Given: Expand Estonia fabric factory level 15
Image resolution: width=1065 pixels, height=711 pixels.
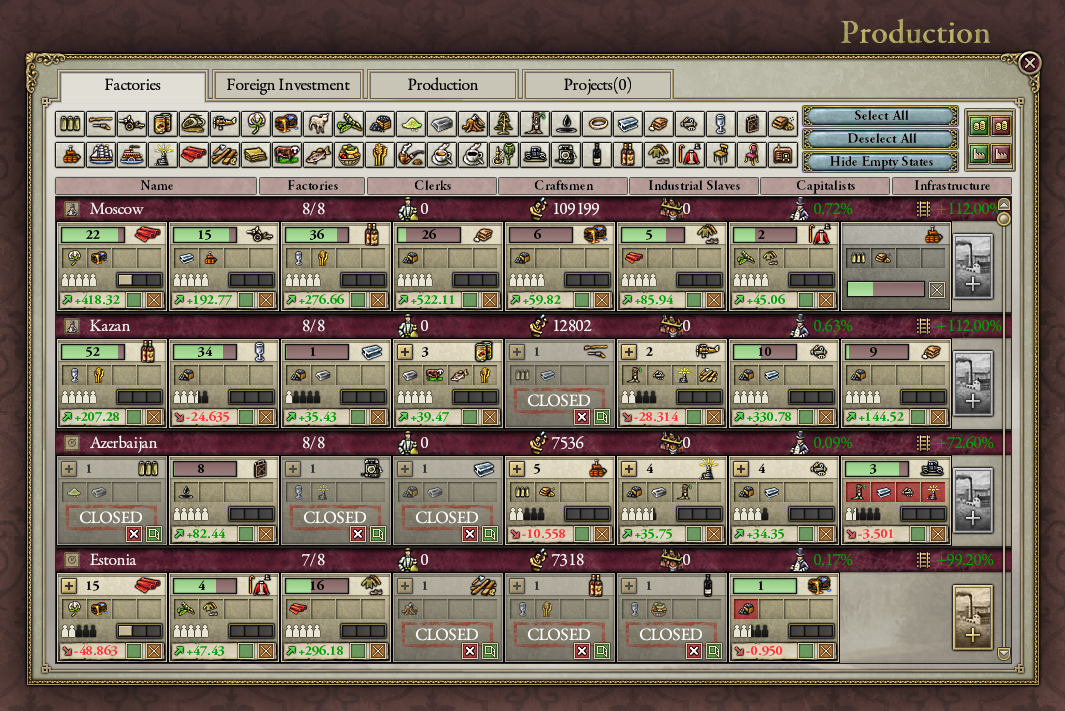Looking at the screenshot, I should (69, 586).
